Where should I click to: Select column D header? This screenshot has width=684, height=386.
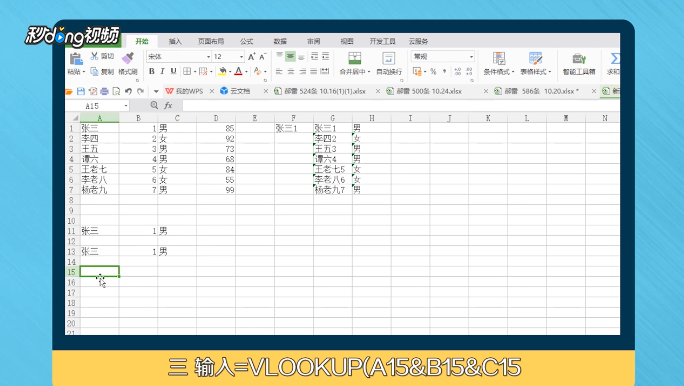coord(216,118)
